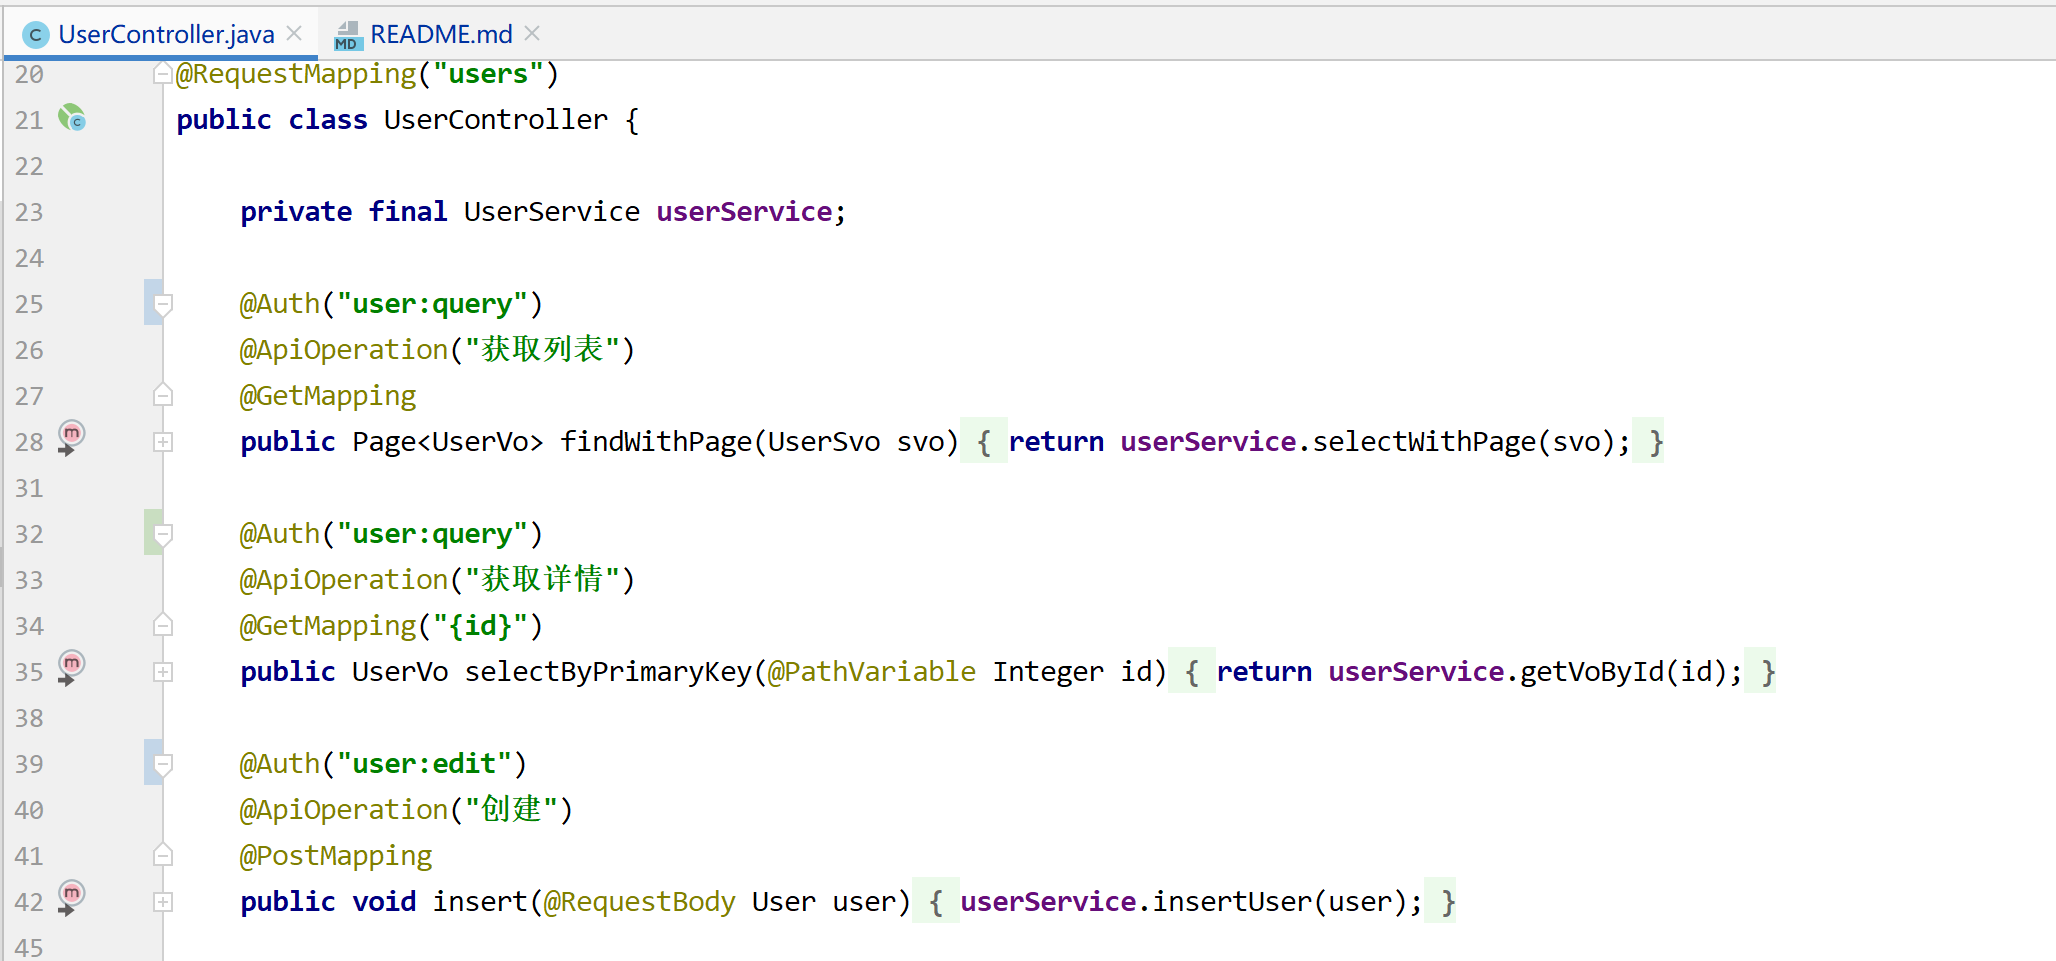2056x961 pixels.
Task: Click the "{id}" string in @GetMapping
Action: (480, 626)
